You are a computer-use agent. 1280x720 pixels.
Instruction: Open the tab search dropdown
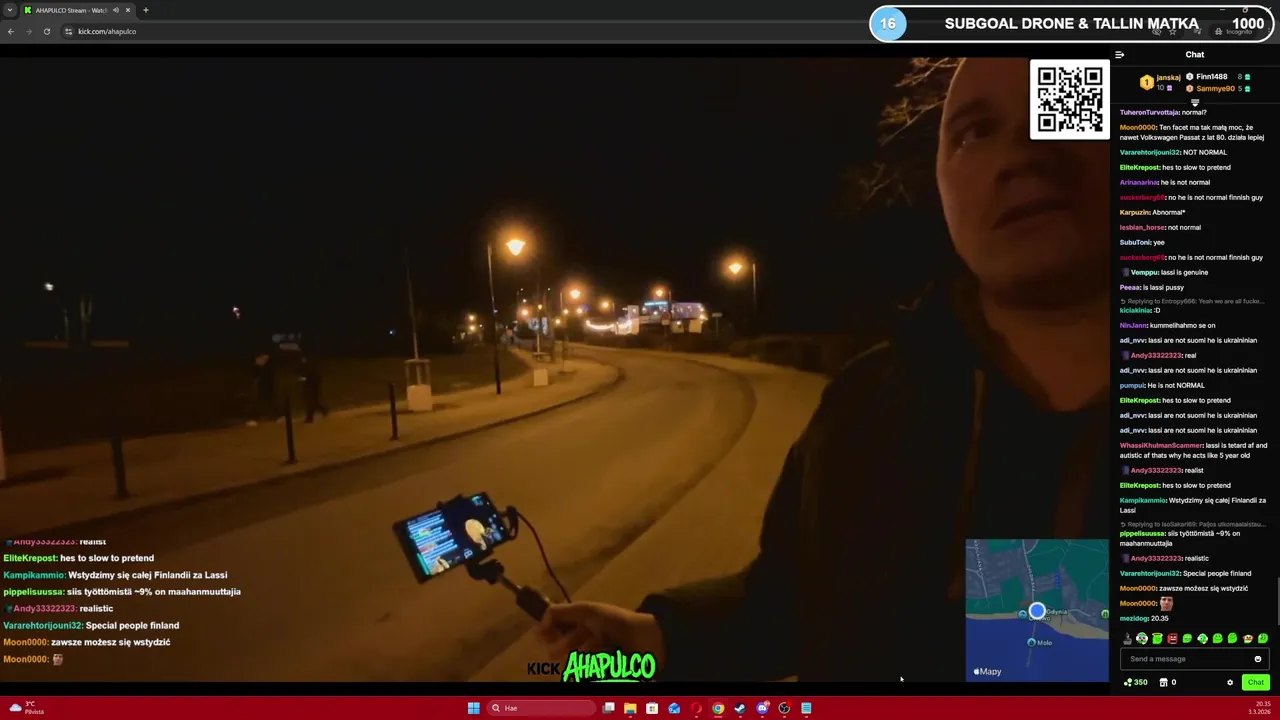10,10
